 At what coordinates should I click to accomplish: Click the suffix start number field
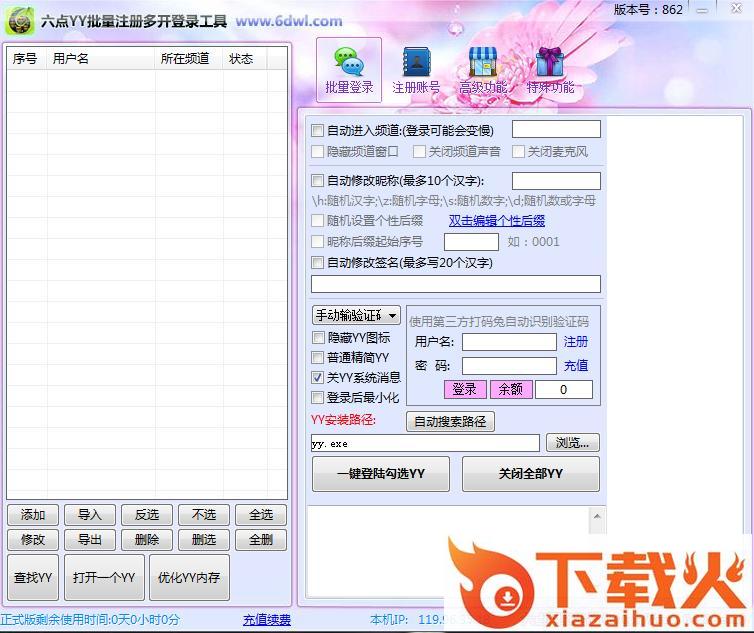[x=471, y=242]
